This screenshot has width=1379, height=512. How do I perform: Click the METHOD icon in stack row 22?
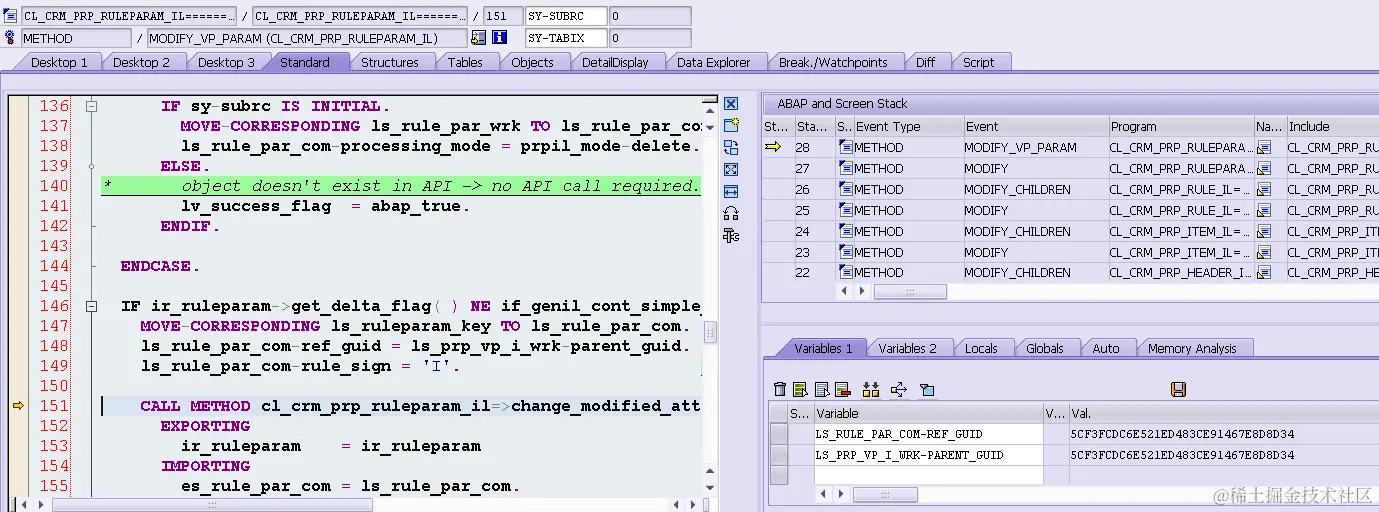tap(845, 272)
